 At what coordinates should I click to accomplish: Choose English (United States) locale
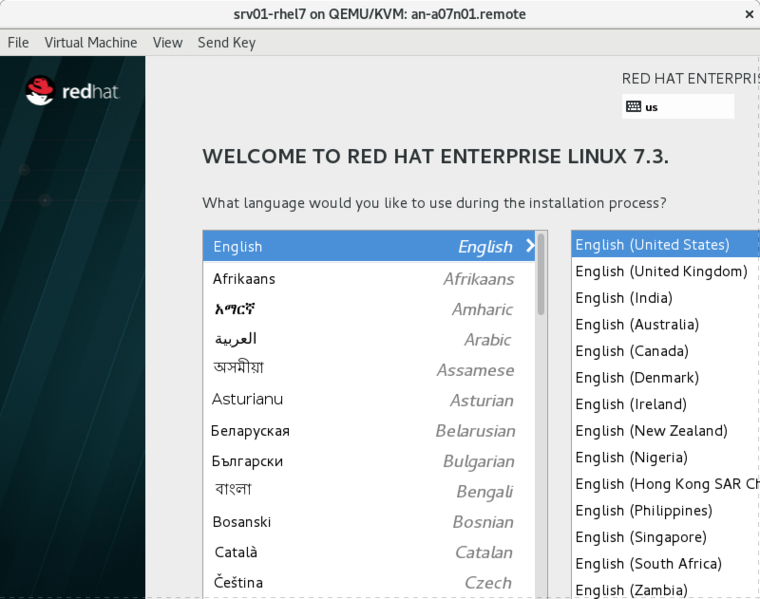652,245
